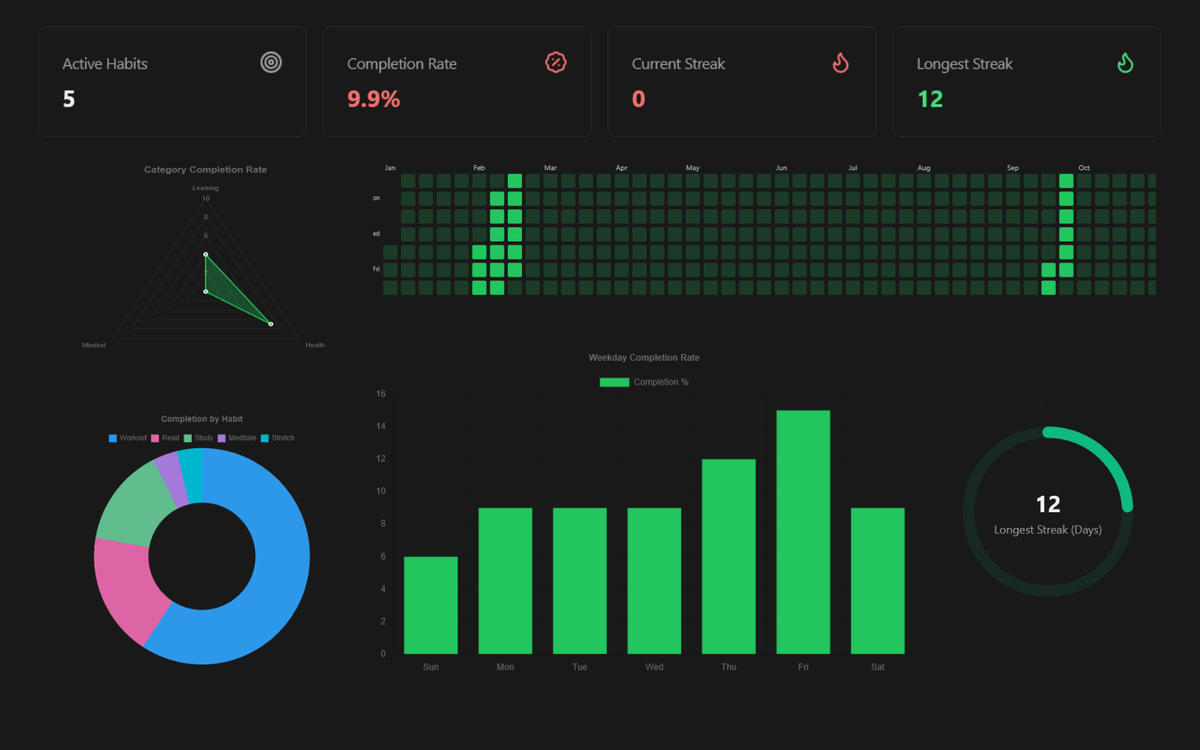Click the Mindset axis label on radar
The height and width of the screenshot is (750, 1200).
[x=94, y=345]
